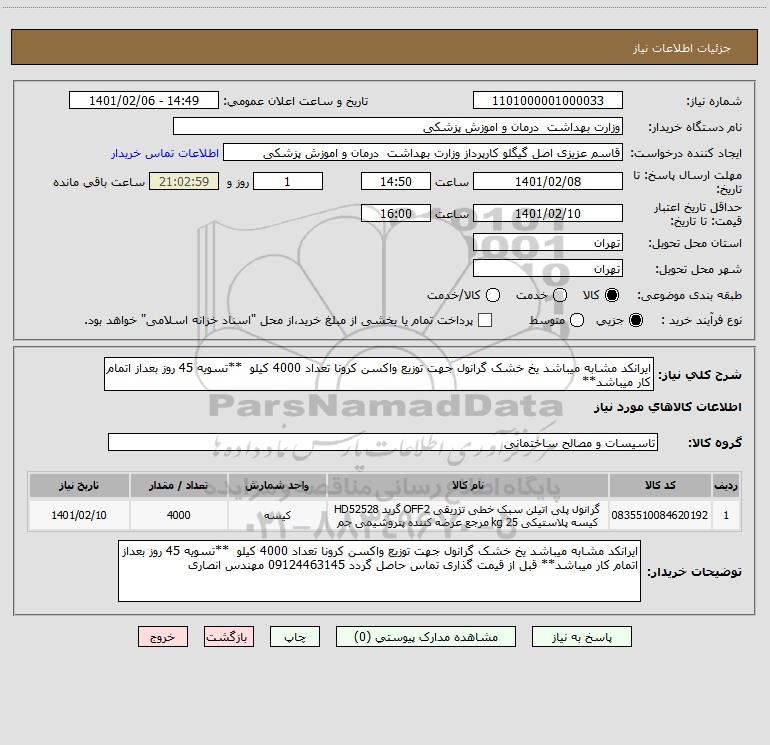This screenshot has height=745, width=770.
Task: Click the ردیف column header
Action: pyautogui.click(x=726, y=485)
